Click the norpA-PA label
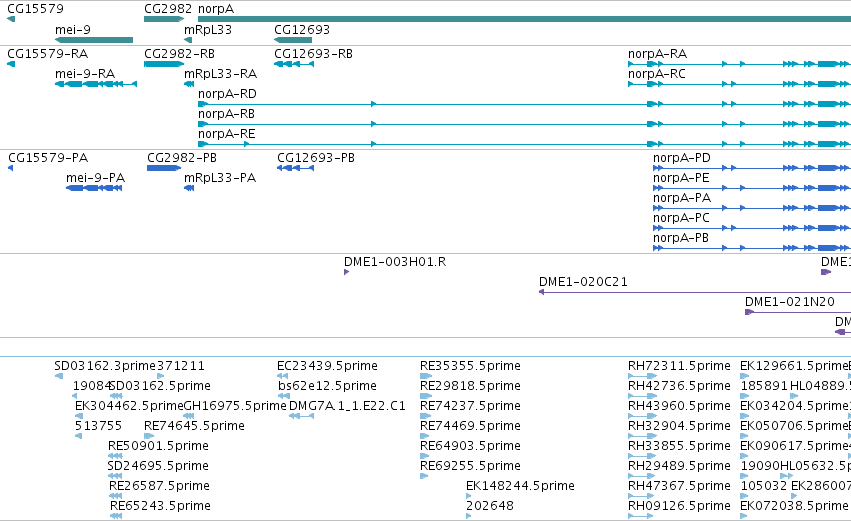Viewport: 851px width, 521px height. pos(682,198)
